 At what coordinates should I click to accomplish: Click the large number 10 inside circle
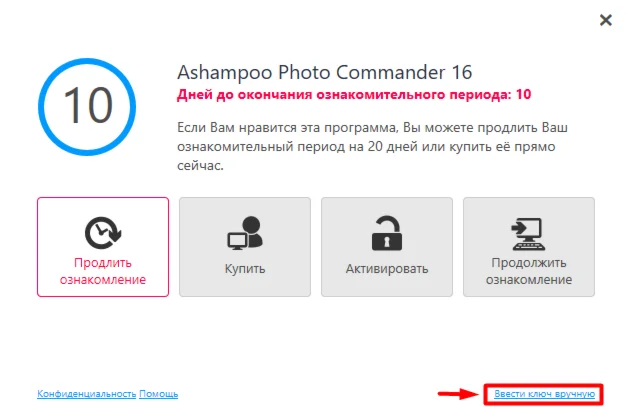[x=88, y=105]
